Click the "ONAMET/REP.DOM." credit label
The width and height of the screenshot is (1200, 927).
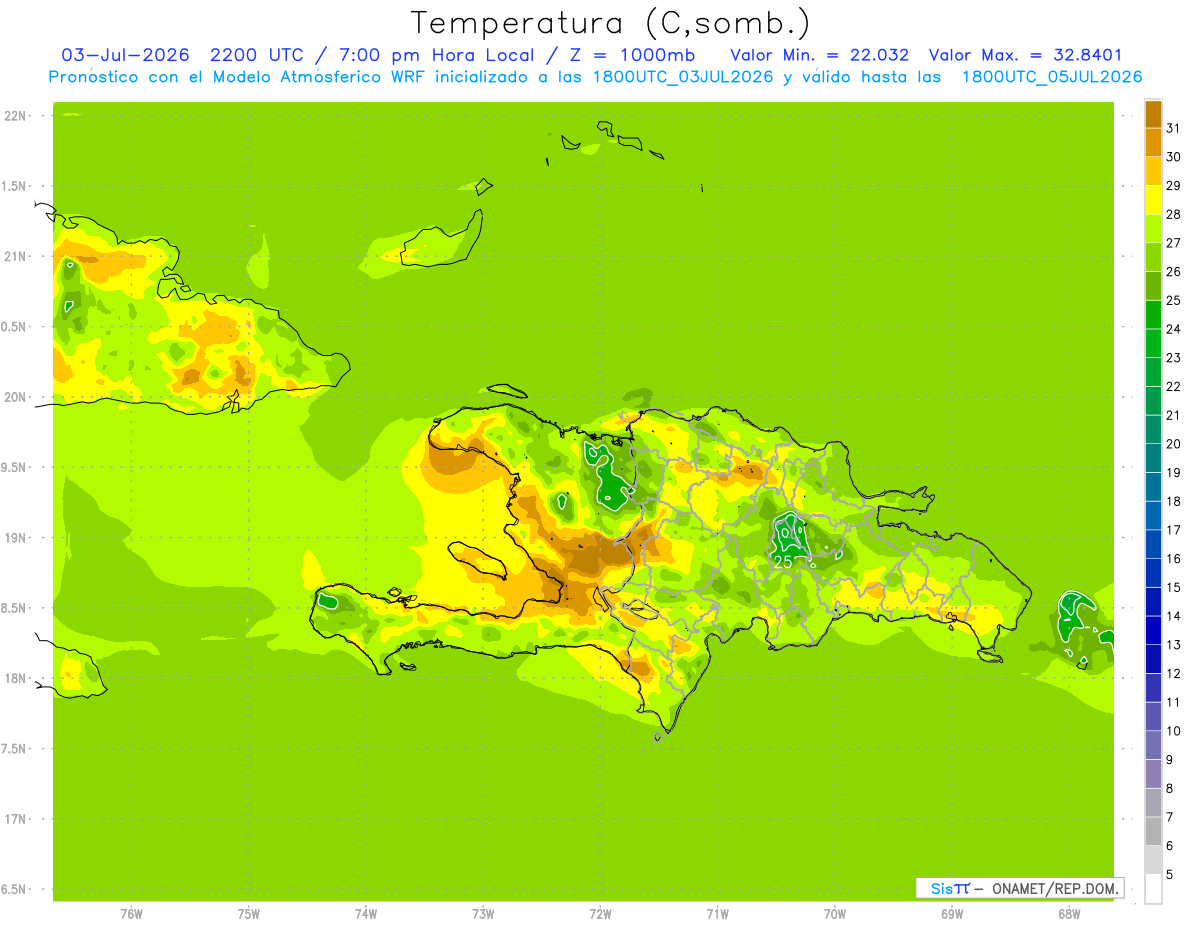[1056, 888]
